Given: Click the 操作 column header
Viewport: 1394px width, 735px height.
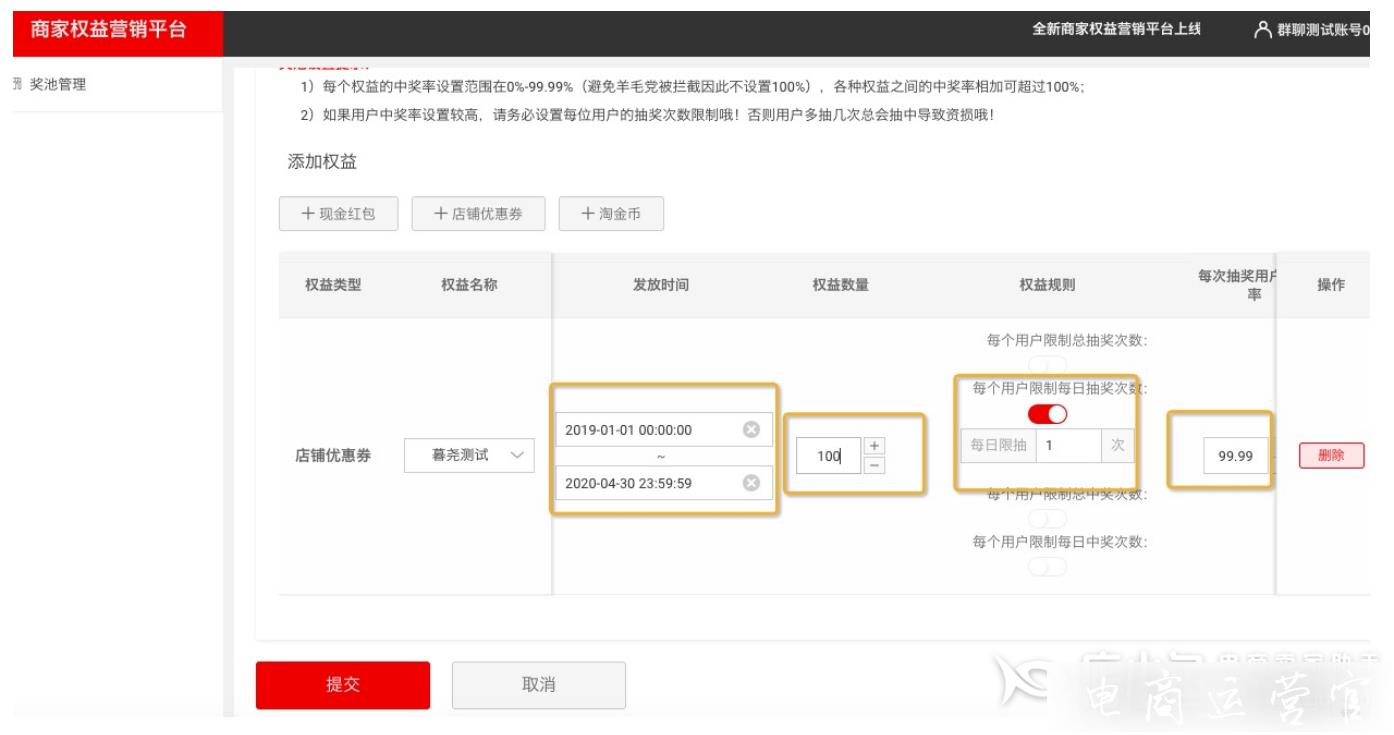Looking at the screenshot, I should pyautogui.click(x=1331, y=285).
